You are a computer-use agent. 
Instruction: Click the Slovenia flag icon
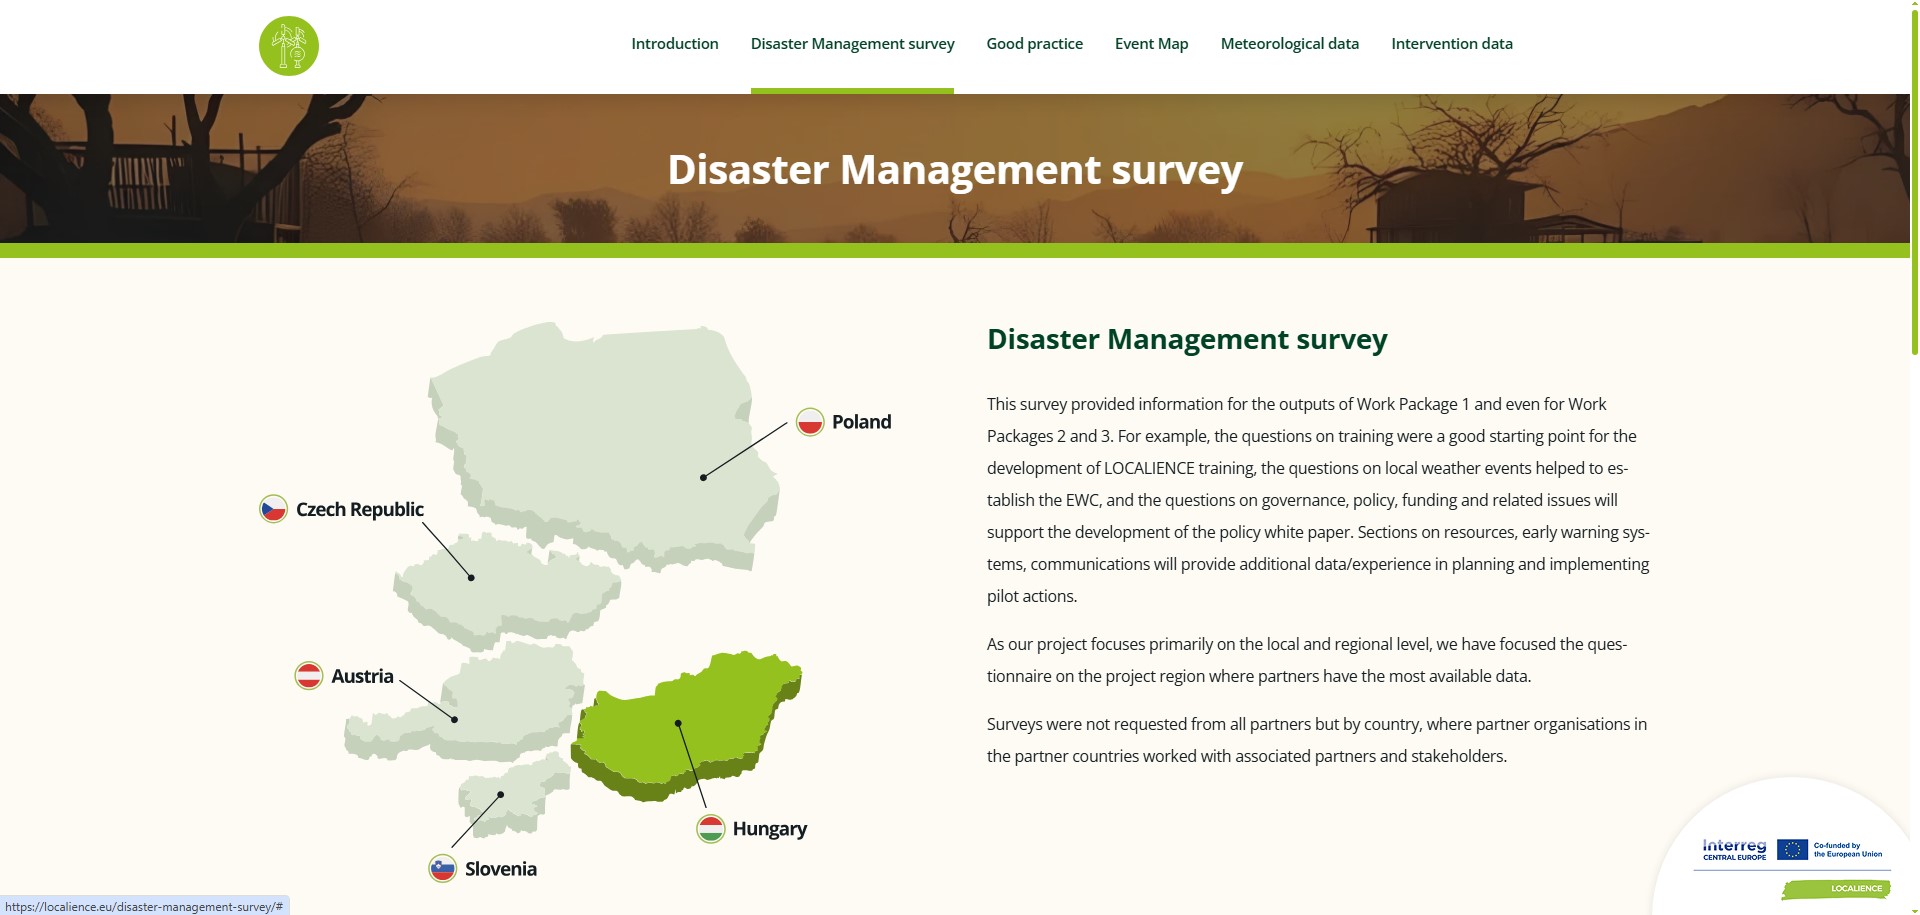[443, 868]
